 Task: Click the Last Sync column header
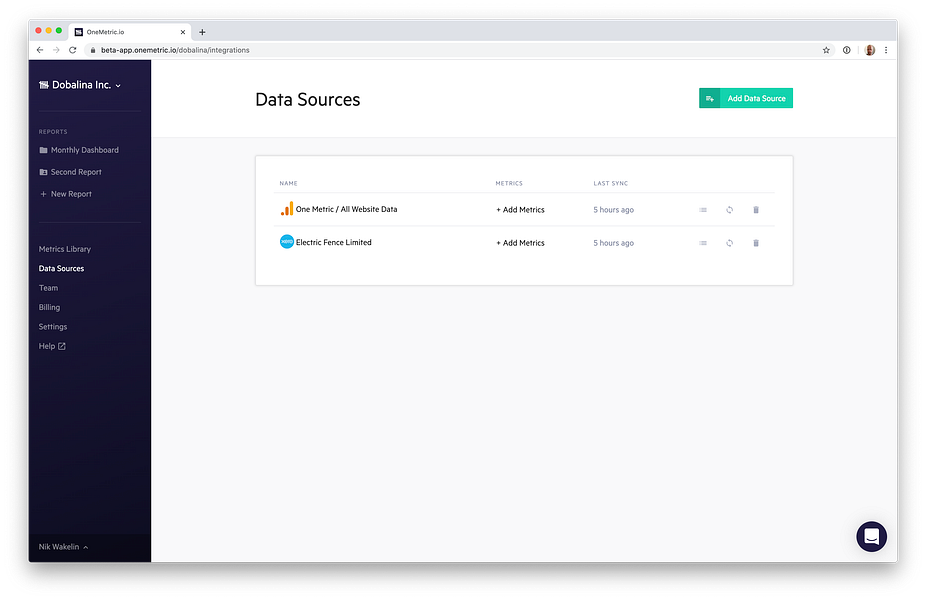coord(611,183)
